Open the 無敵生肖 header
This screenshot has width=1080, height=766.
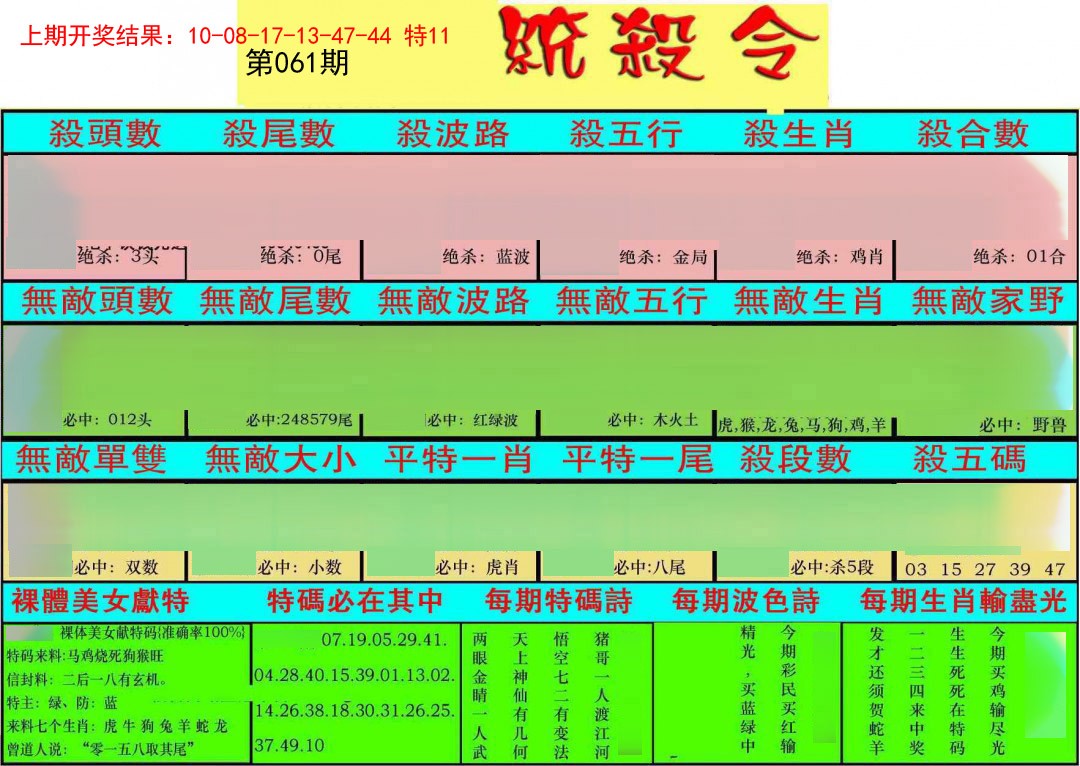click(x=808, y=301)
